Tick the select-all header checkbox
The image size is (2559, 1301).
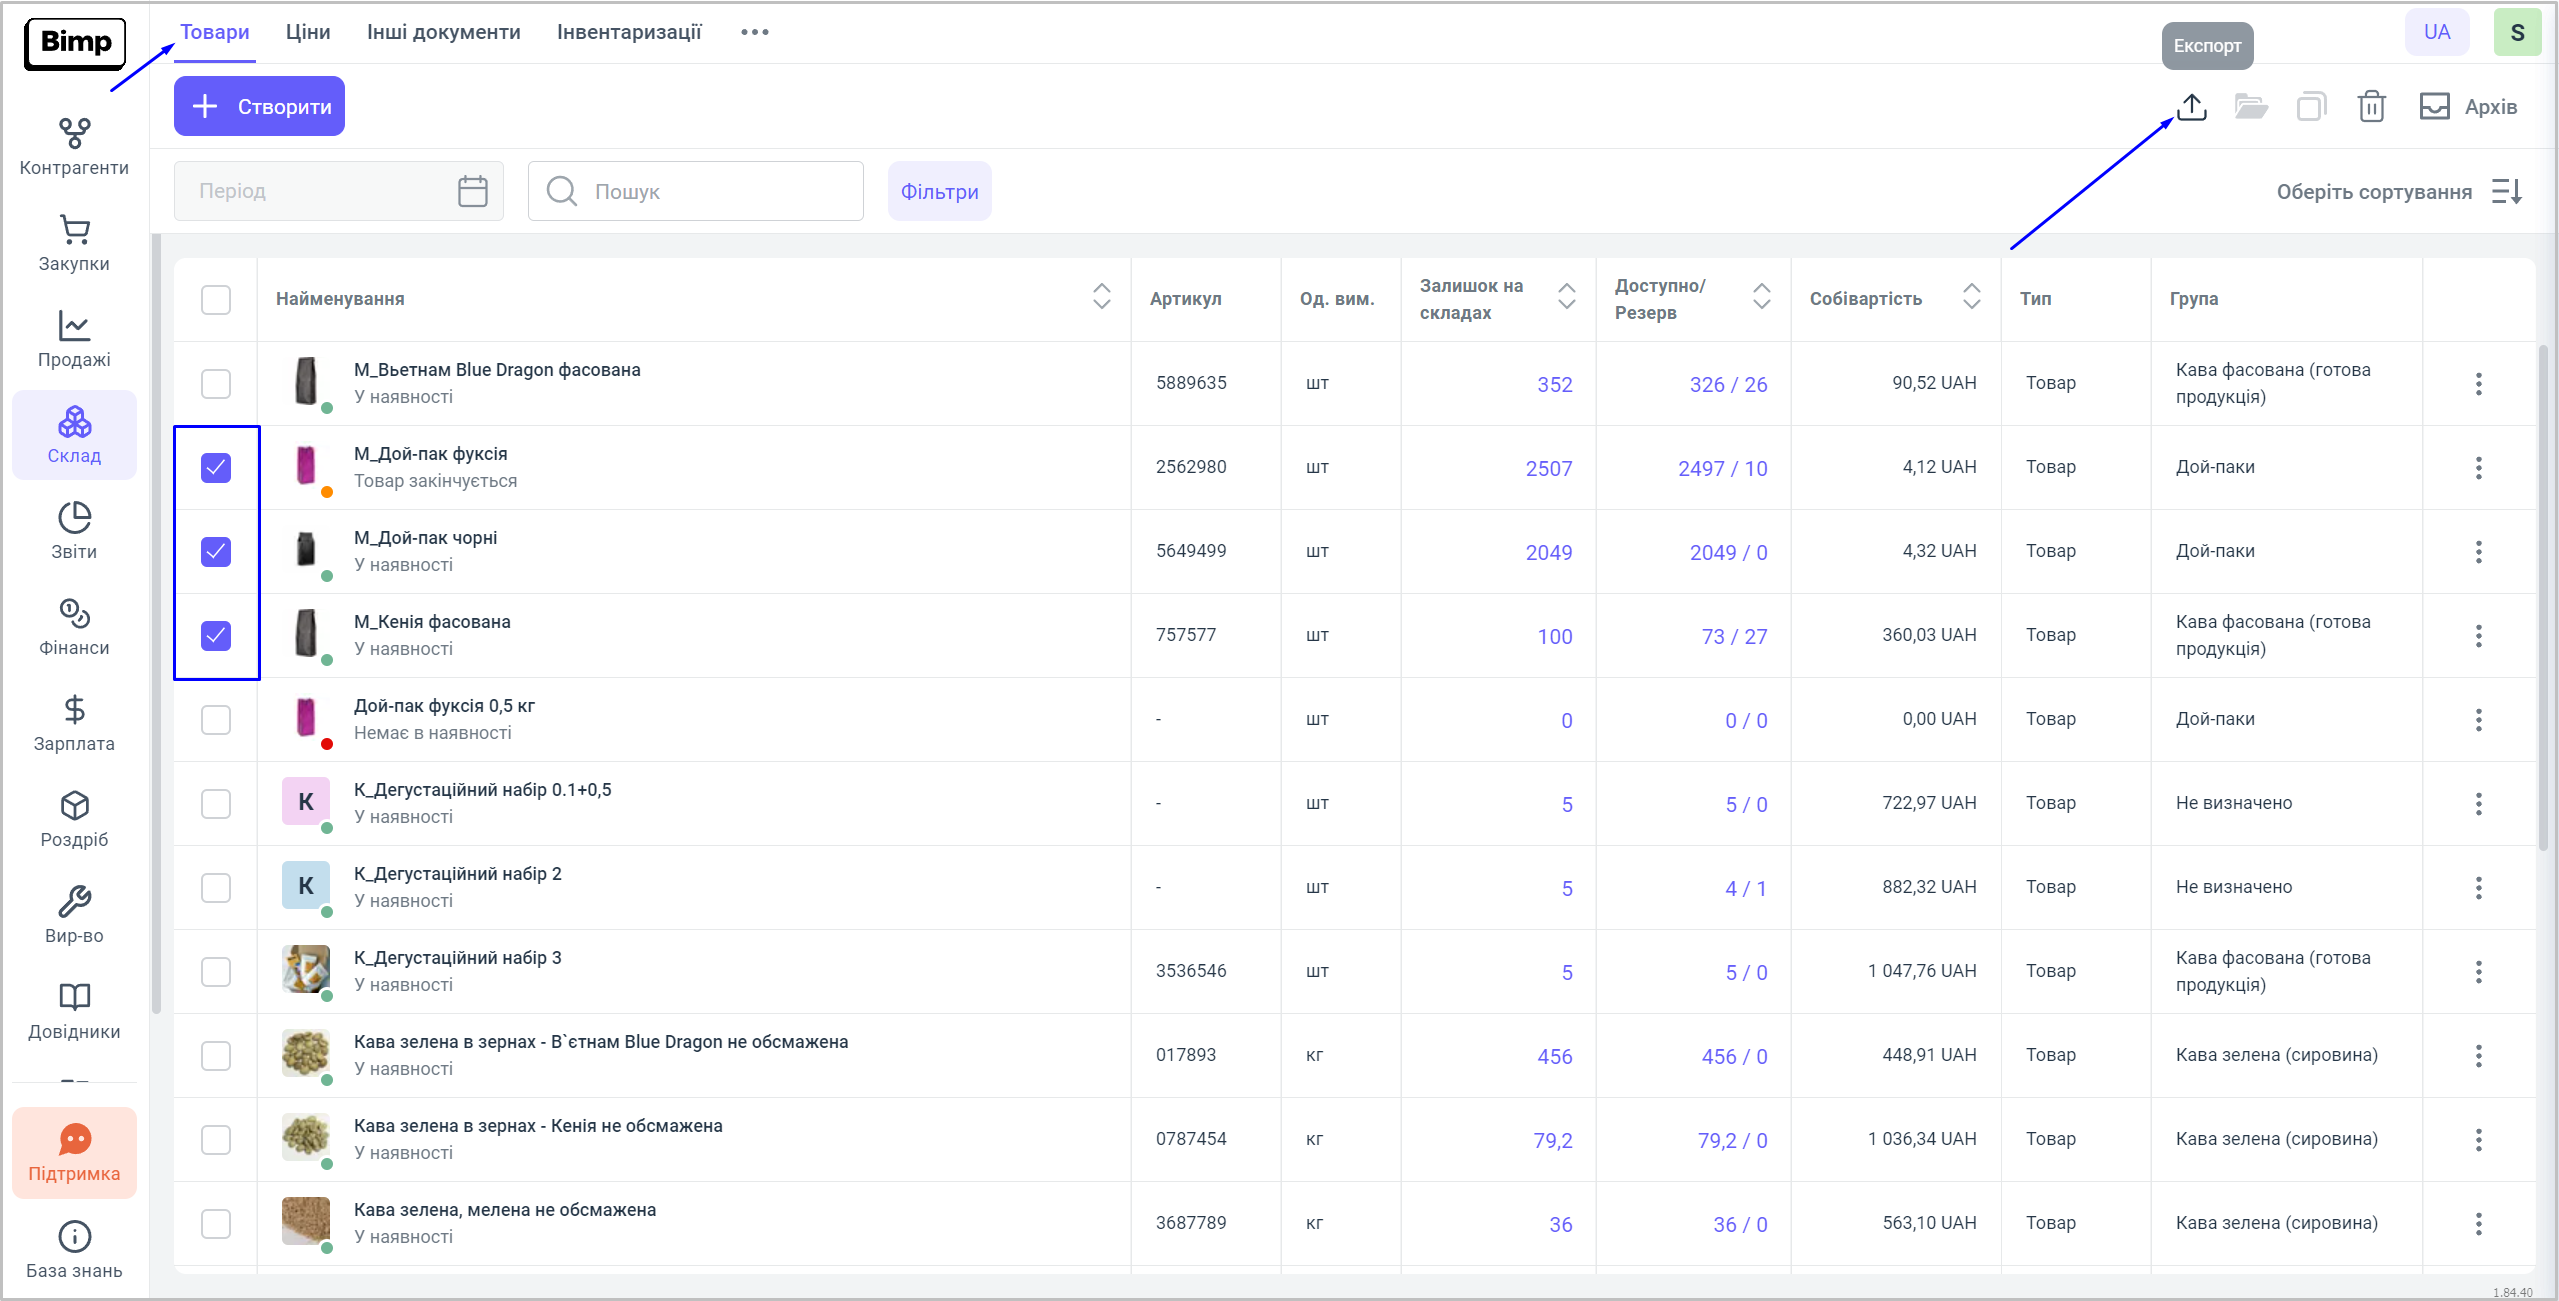pyautogui.click(x=216, y=299)
